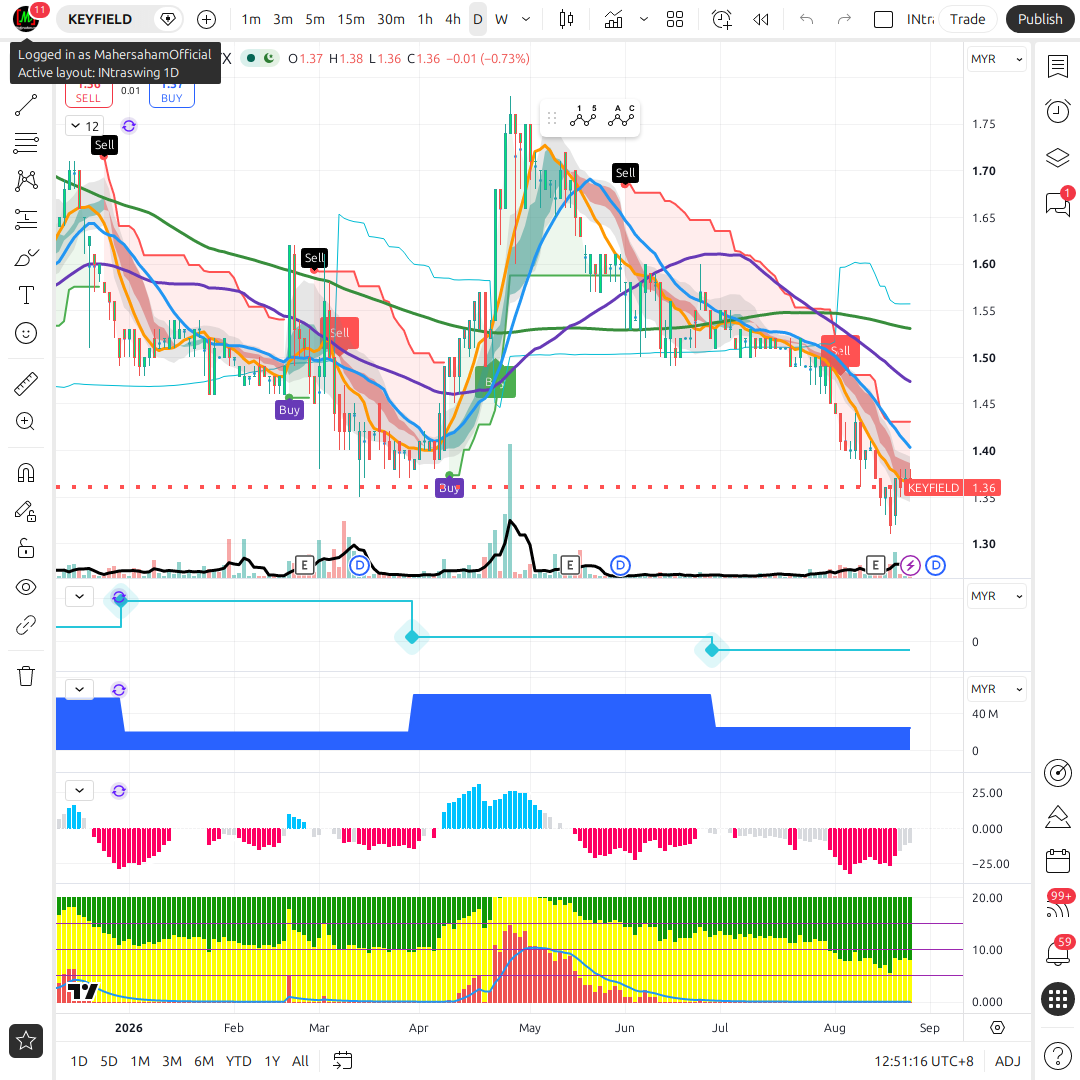The height and width of the screenshot is (1080, 1080).
Task: Expand the third pane legend chevron
Action: (79, 689)
